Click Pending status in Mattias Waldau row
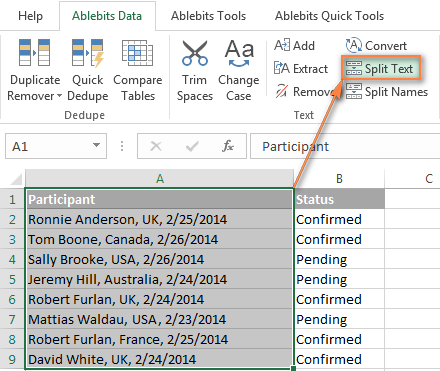The image size is (440, 371). click(x=339, y=319)
